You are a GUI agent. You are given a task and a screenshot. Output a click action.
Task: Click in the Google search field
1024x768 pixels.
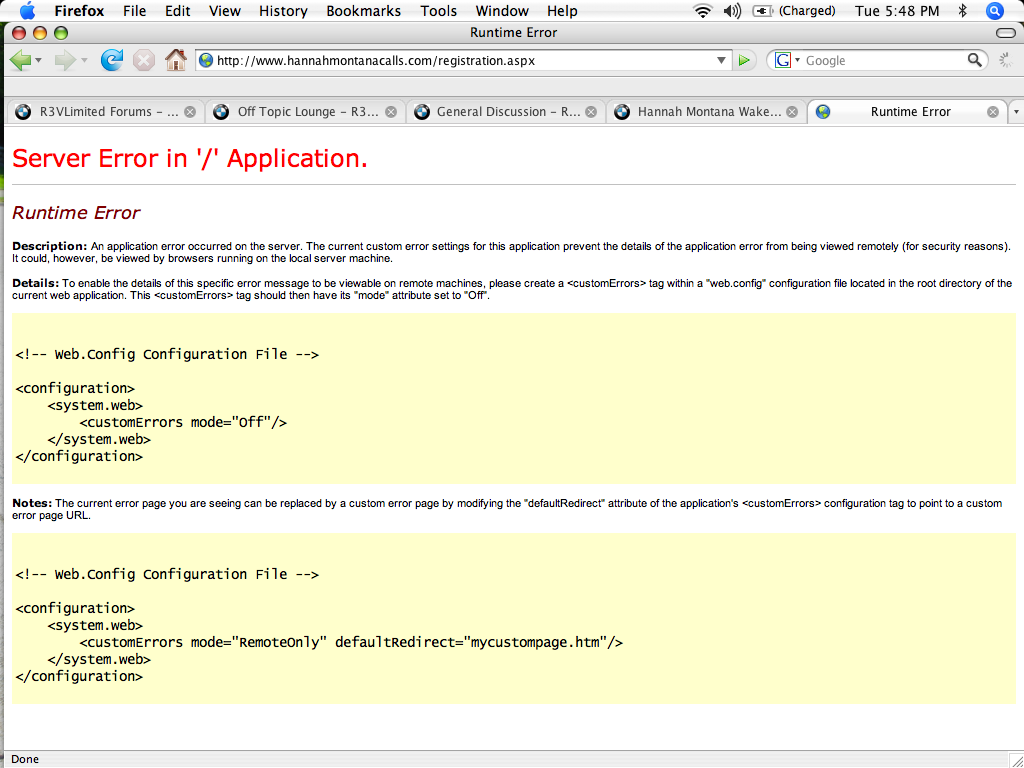coord(880,61)
